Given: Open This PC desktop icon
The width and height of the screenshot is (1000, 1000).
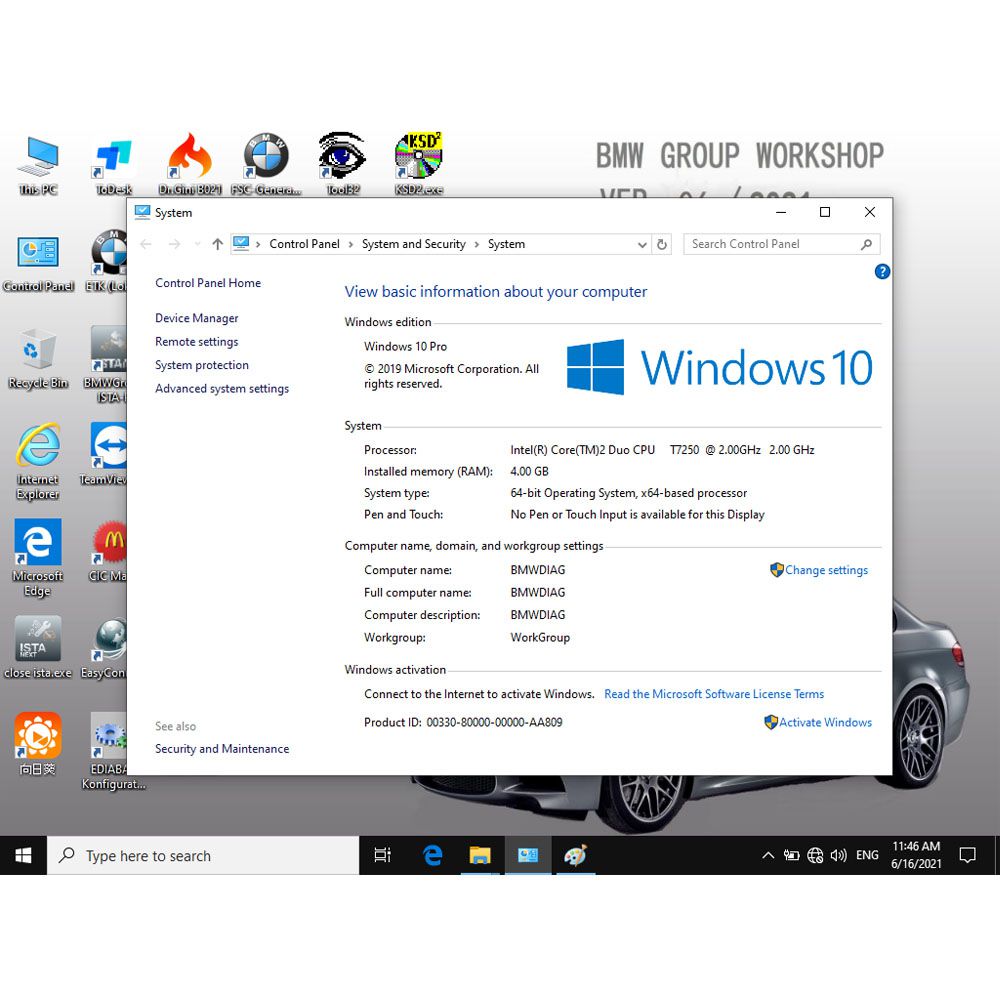Looking at the screenshot, I should [x=38, y=165].
